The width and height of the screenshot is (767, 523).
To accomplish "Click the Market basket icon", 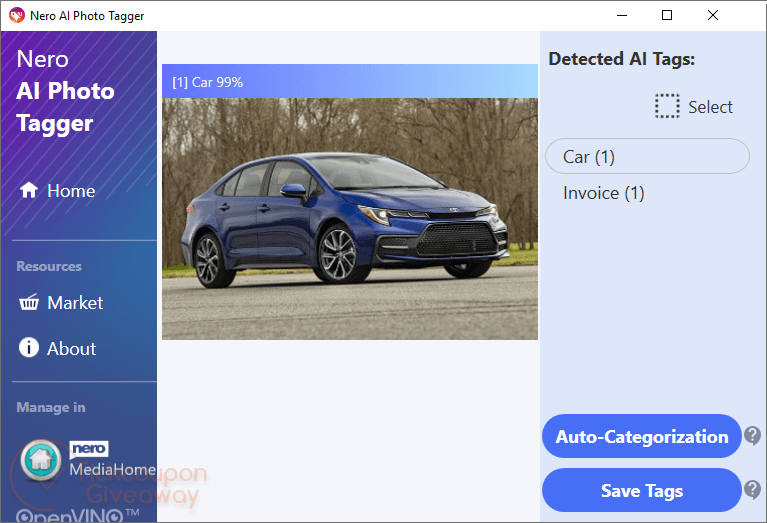I will pyautogui.click(x=29, y=302).
